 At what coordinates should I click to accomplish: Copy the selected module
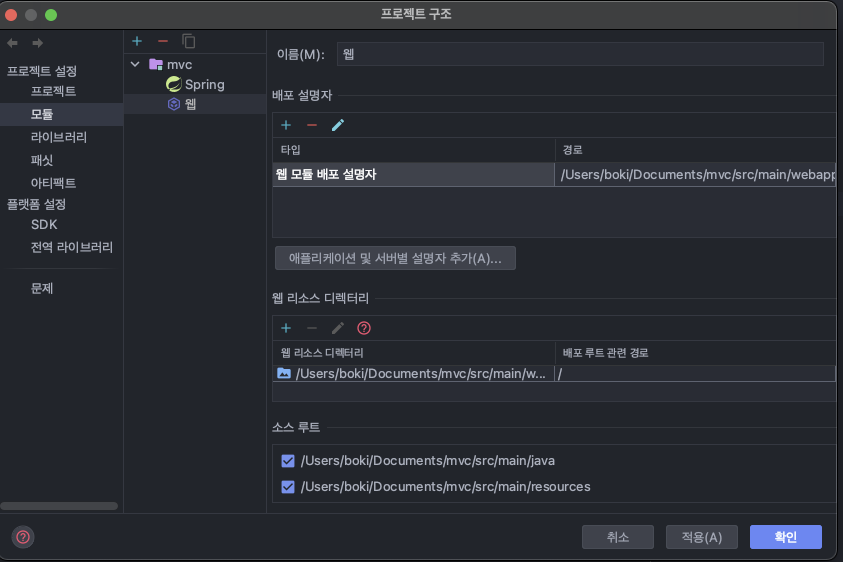189,41
